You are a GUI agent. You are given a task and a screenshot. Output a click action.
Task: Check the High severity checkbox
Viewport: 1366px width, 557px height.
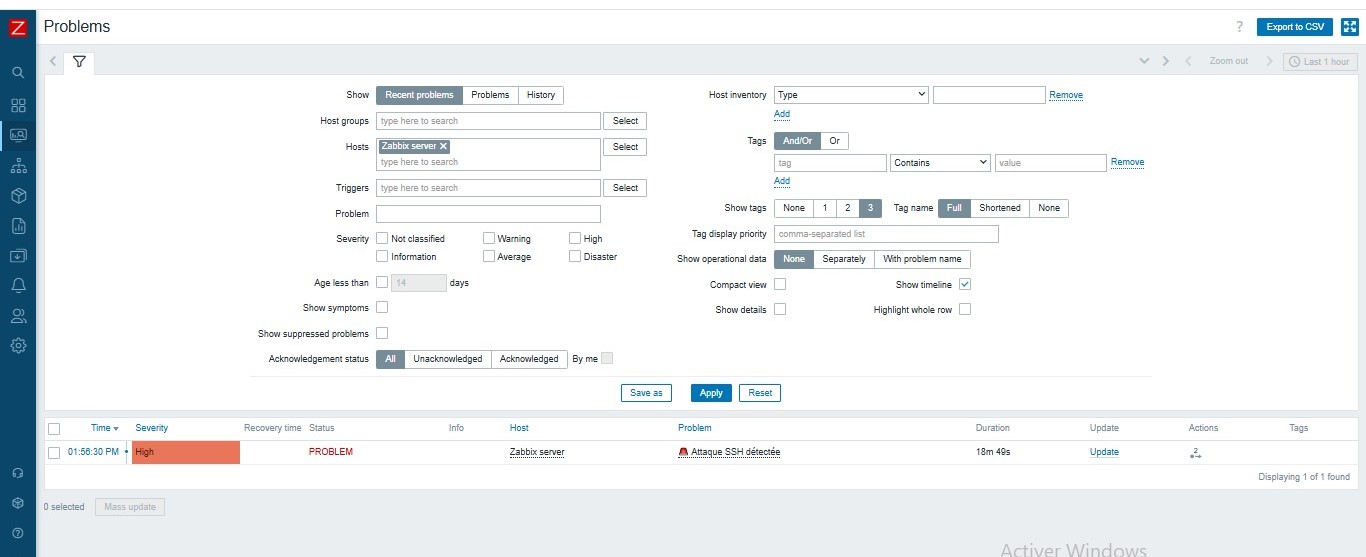tap(575, 238)
